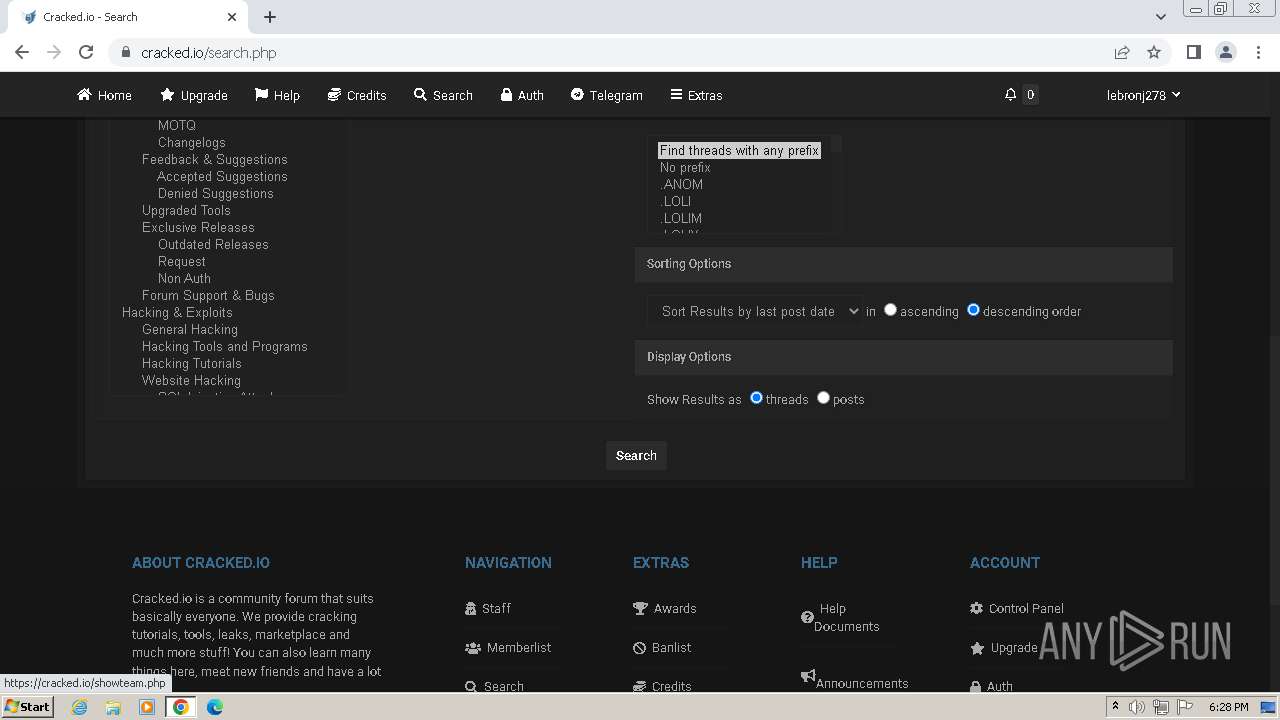Select the .ANOM prefix option
Image resolution: width=1280 pixels, height=720 pixels.
point(682,184)
